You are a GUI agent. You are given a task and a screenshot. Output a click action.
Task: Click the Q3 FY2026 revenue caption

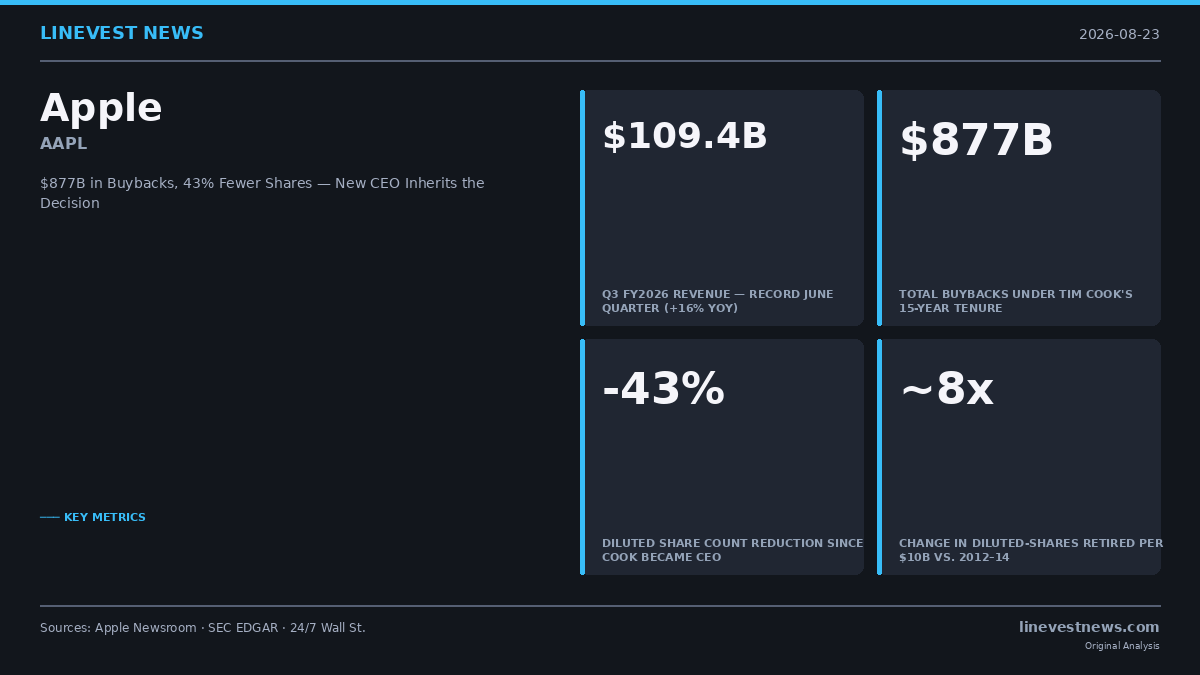point(717,301)
